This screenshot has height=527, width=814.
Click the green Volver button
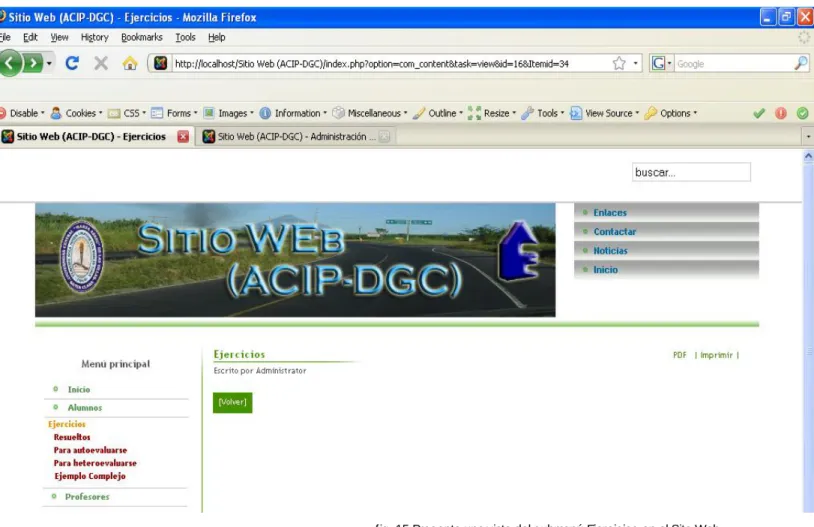coord(233,402)
